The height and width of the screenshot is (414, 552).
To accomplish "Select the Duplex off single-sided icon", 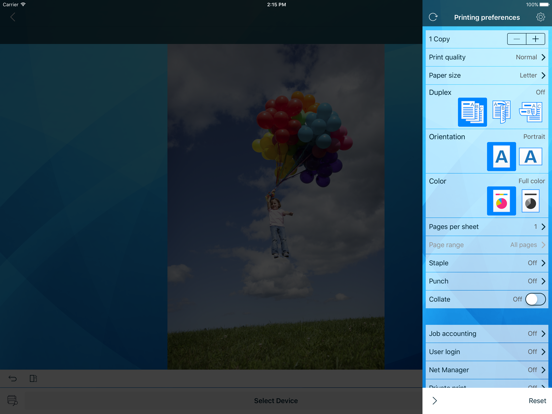I will pos(472,112).
